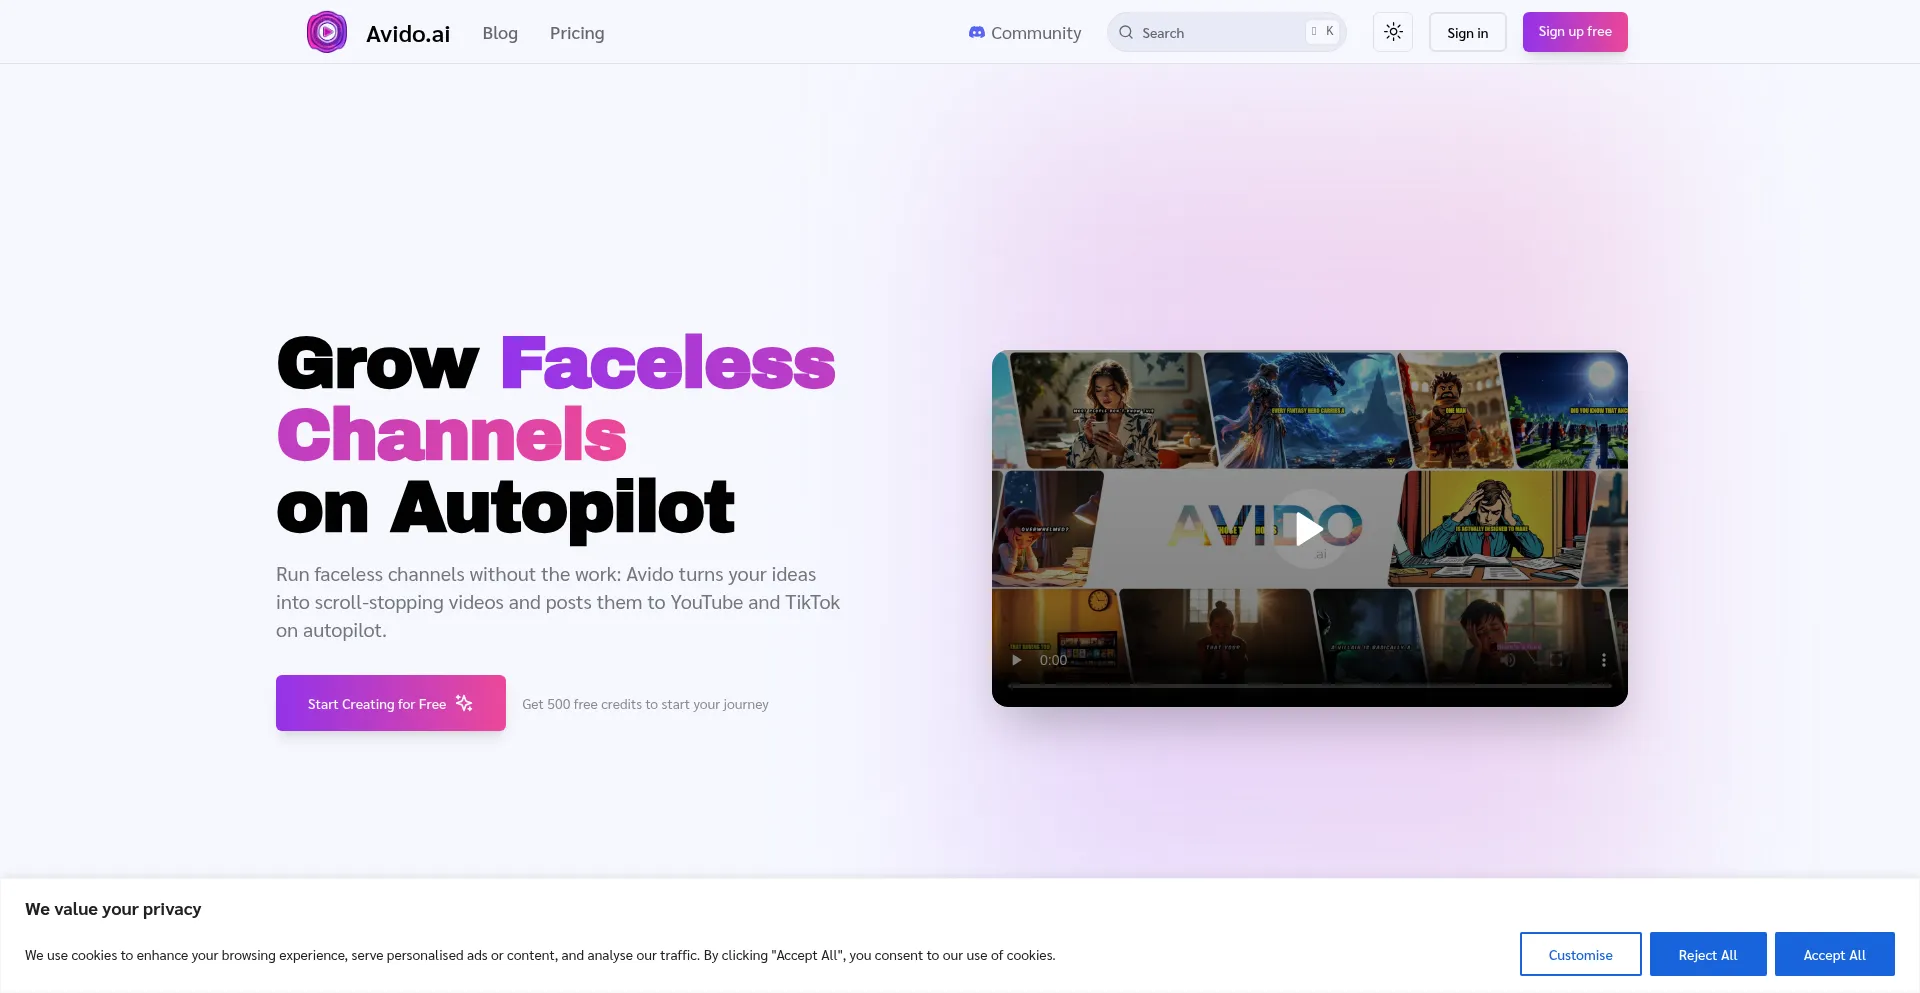Seek on the video progress bar
The width and height of the screenshot is (1920, 993).
tap(1309, 686)
